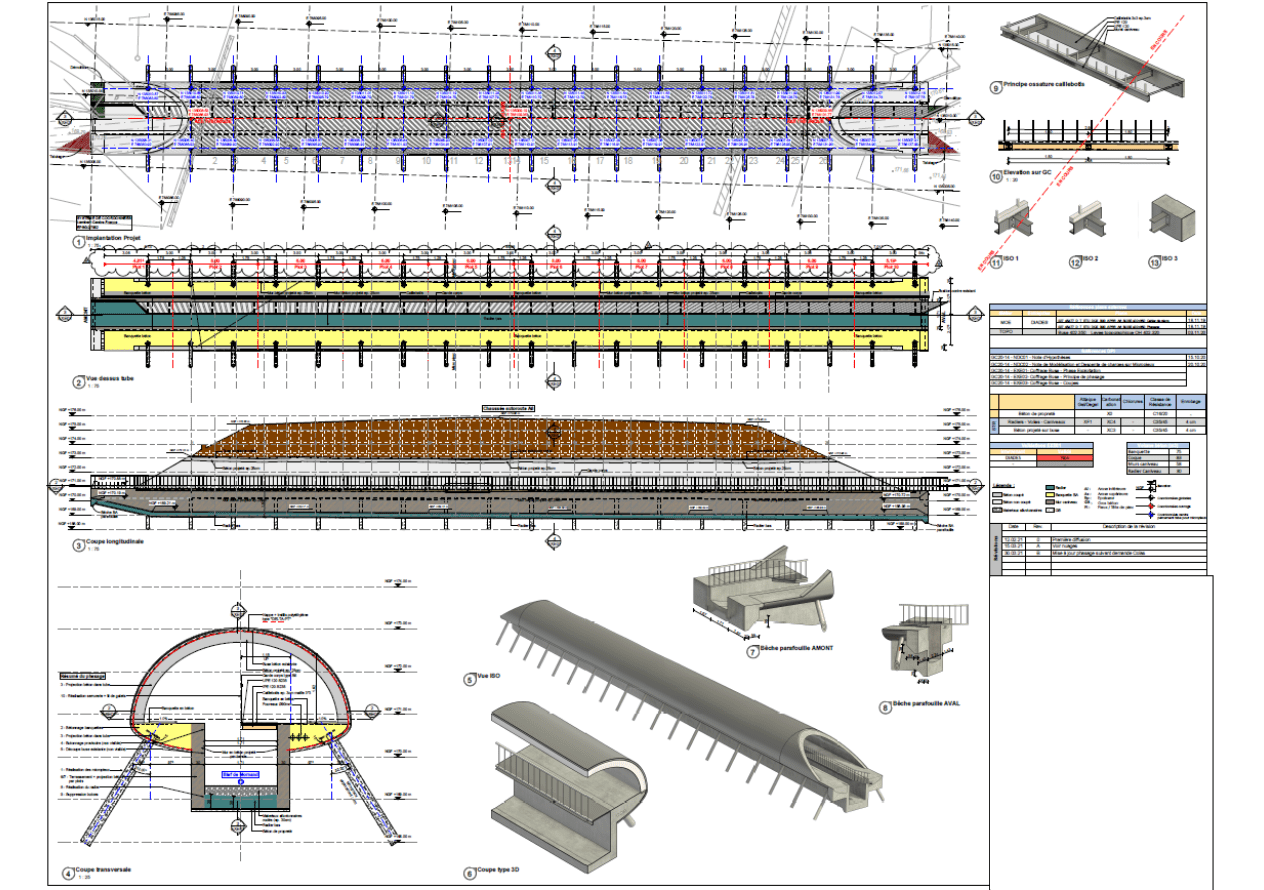
Task: Click the section marker above the tunnel arch
Action: [238, 608]
